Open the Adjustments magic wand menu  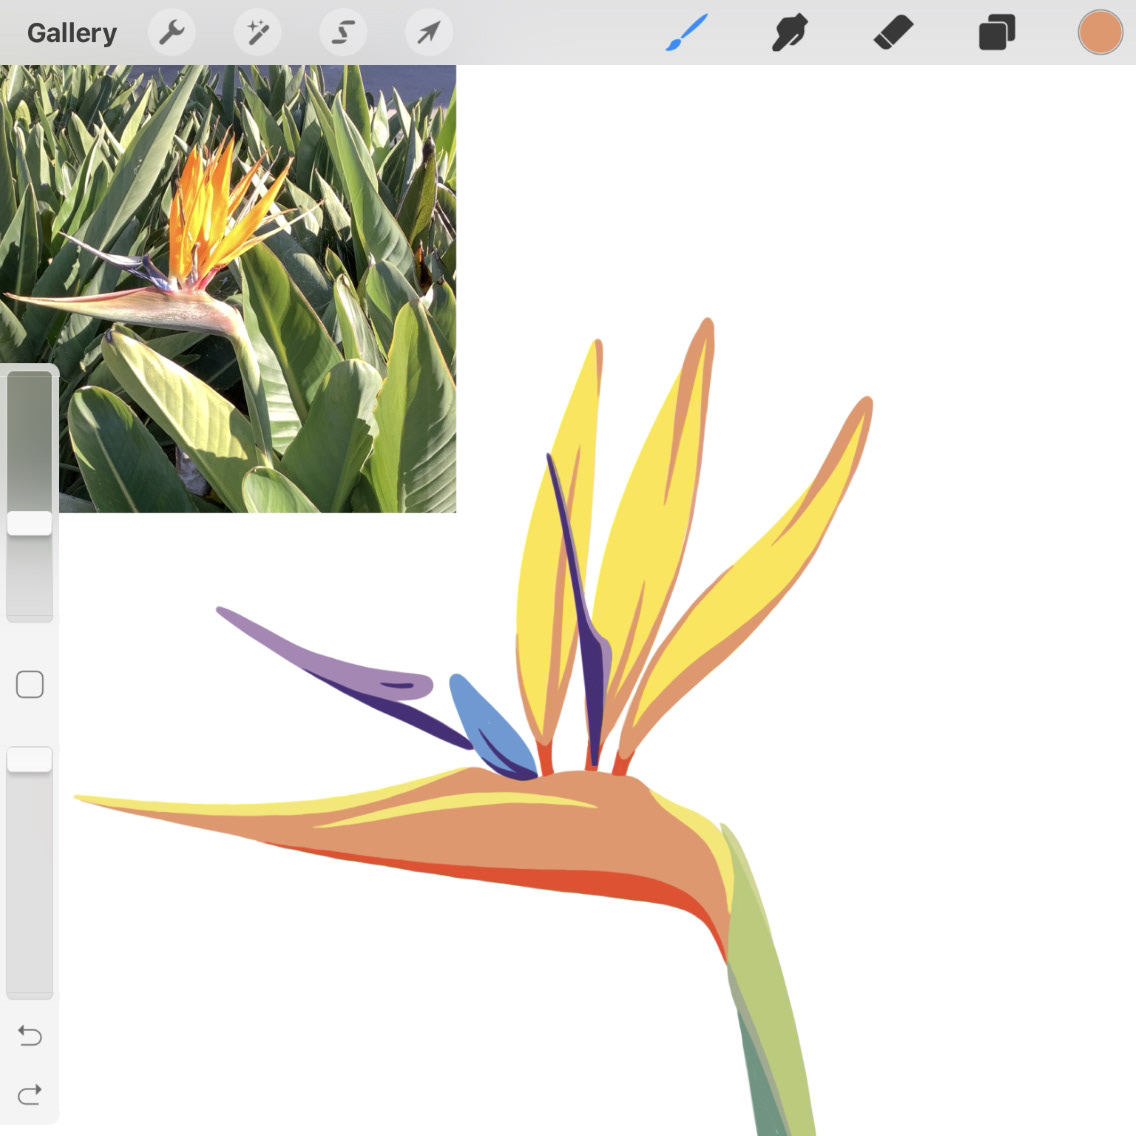pos(257,33)
